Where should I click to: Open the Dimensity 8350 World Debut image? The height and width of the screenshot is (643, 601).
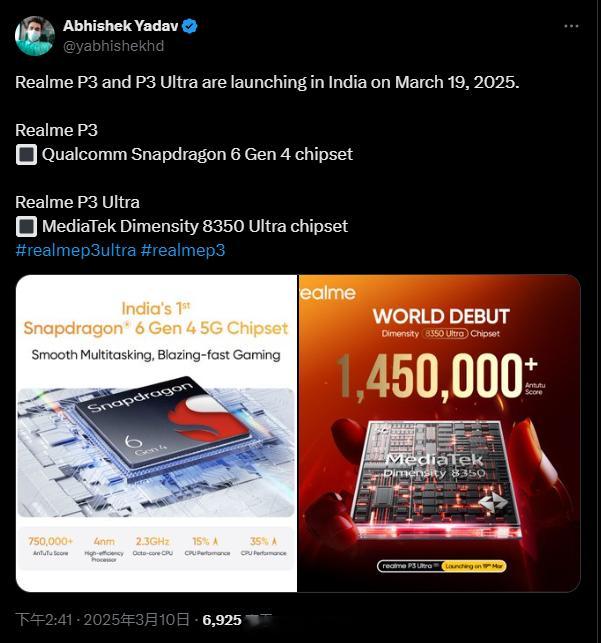pyautogui.click(x=439, y=433)
